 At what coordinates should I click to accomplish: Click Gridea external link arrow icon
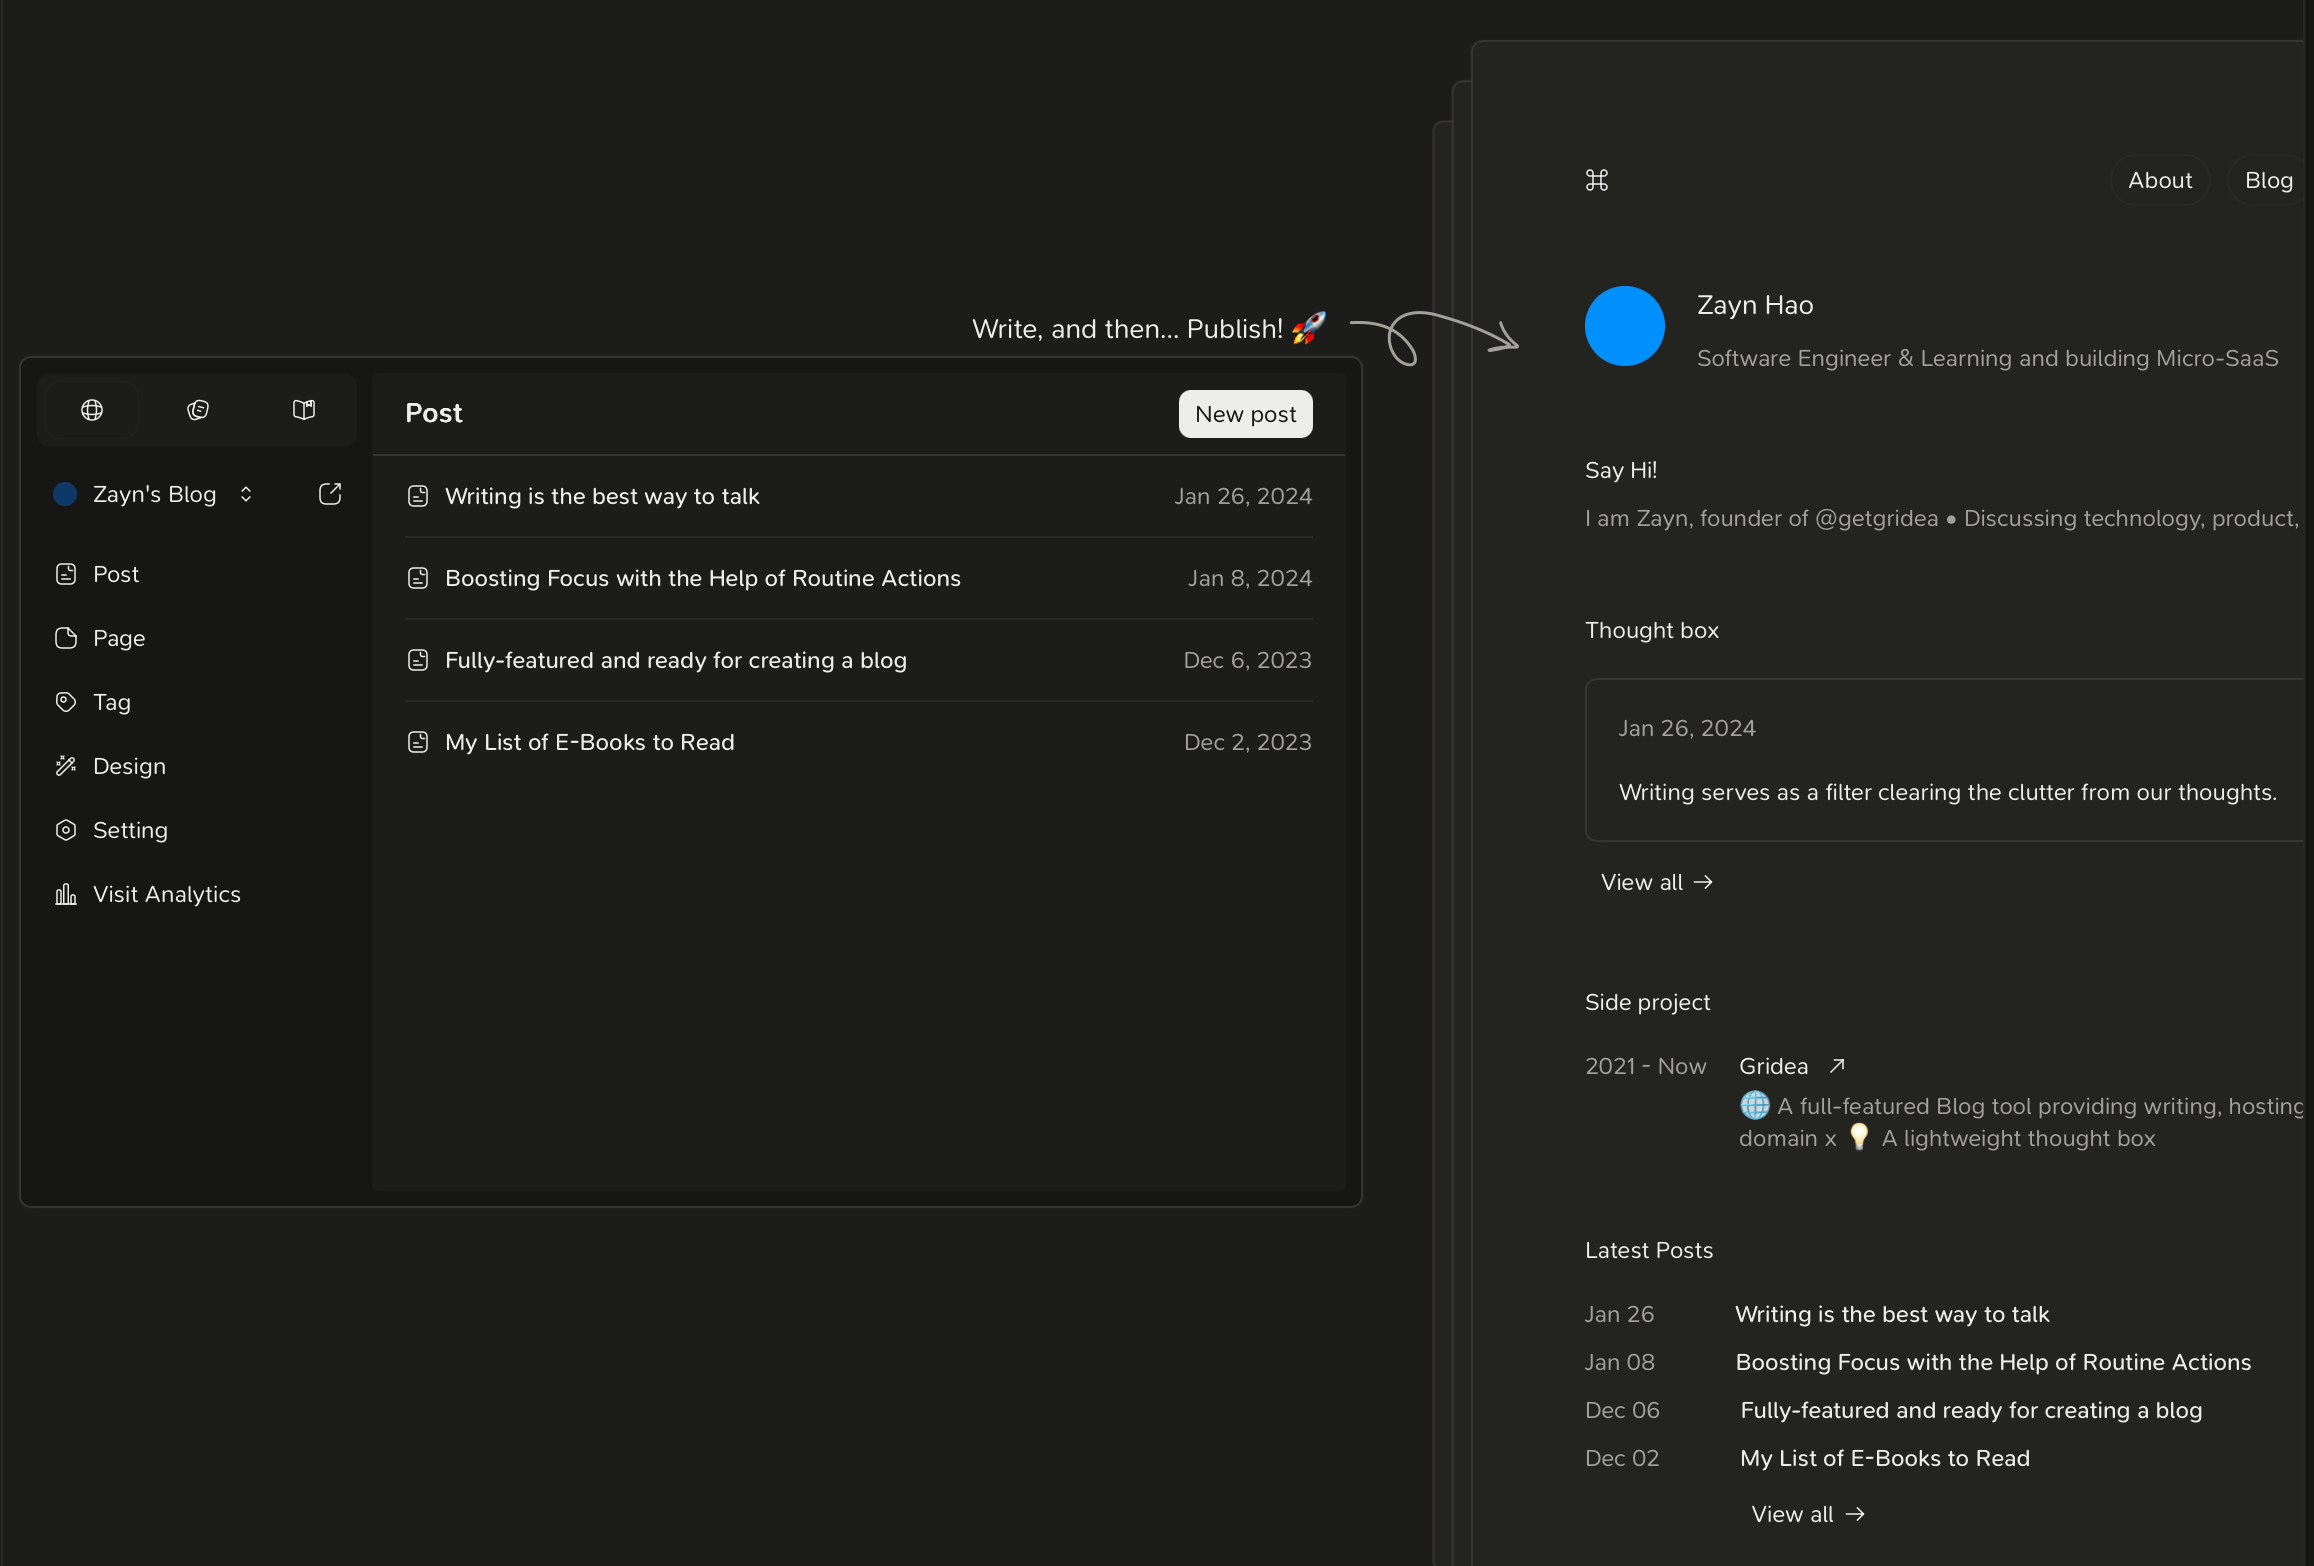click(1837, 1066)
